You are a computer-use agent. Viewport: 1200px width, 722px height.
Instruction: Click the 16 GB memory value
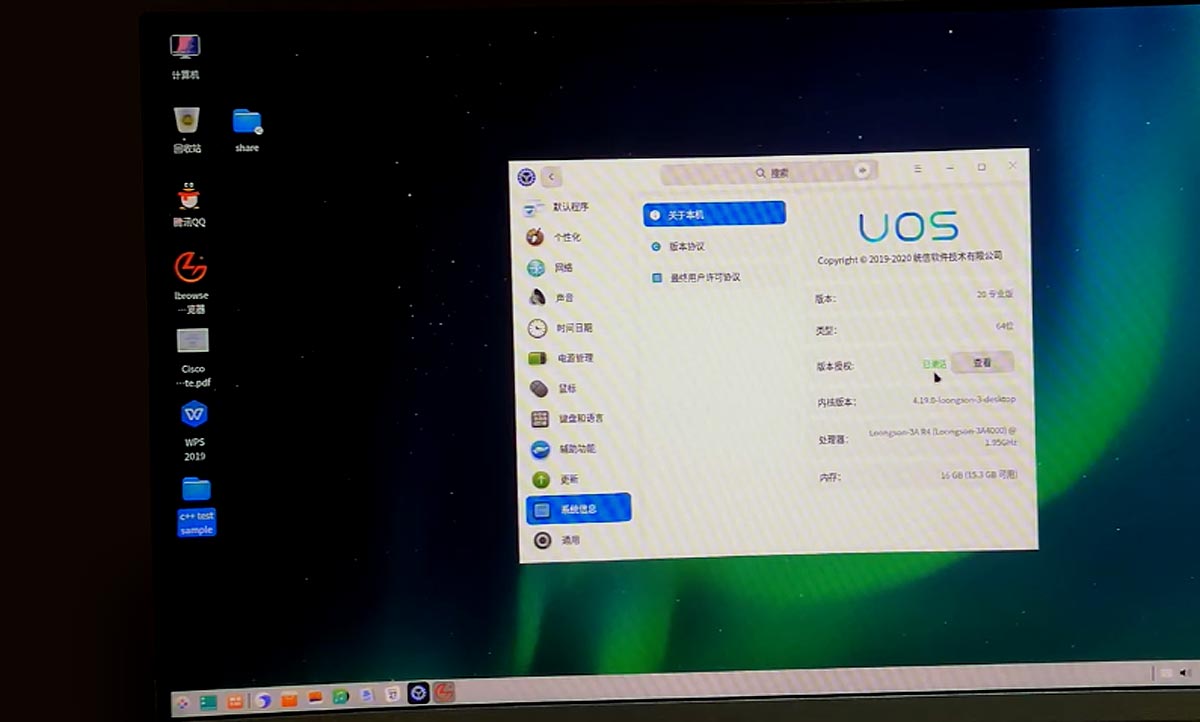[979, 475]
